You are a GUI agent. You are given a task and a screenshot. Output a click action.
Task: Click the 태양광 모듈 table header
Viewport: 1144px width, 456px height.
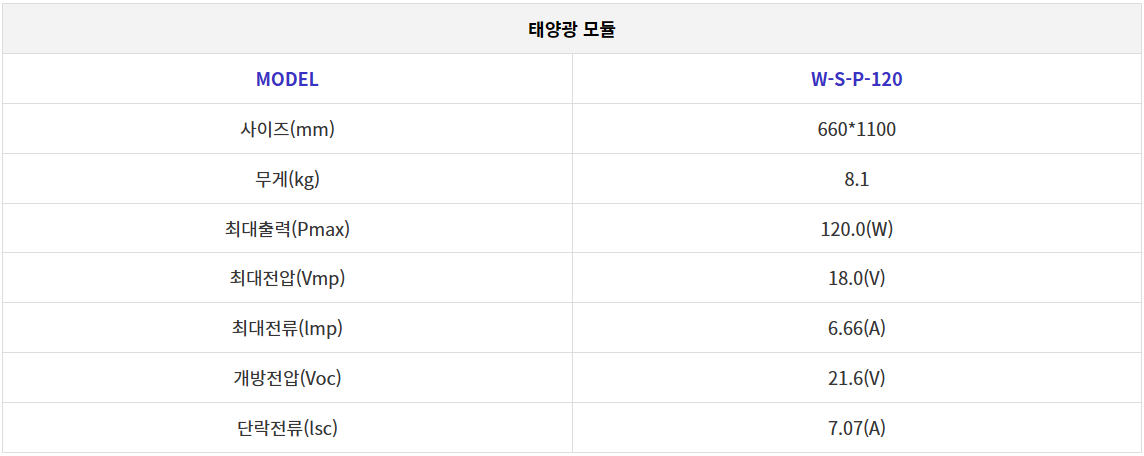click(572, 29)
